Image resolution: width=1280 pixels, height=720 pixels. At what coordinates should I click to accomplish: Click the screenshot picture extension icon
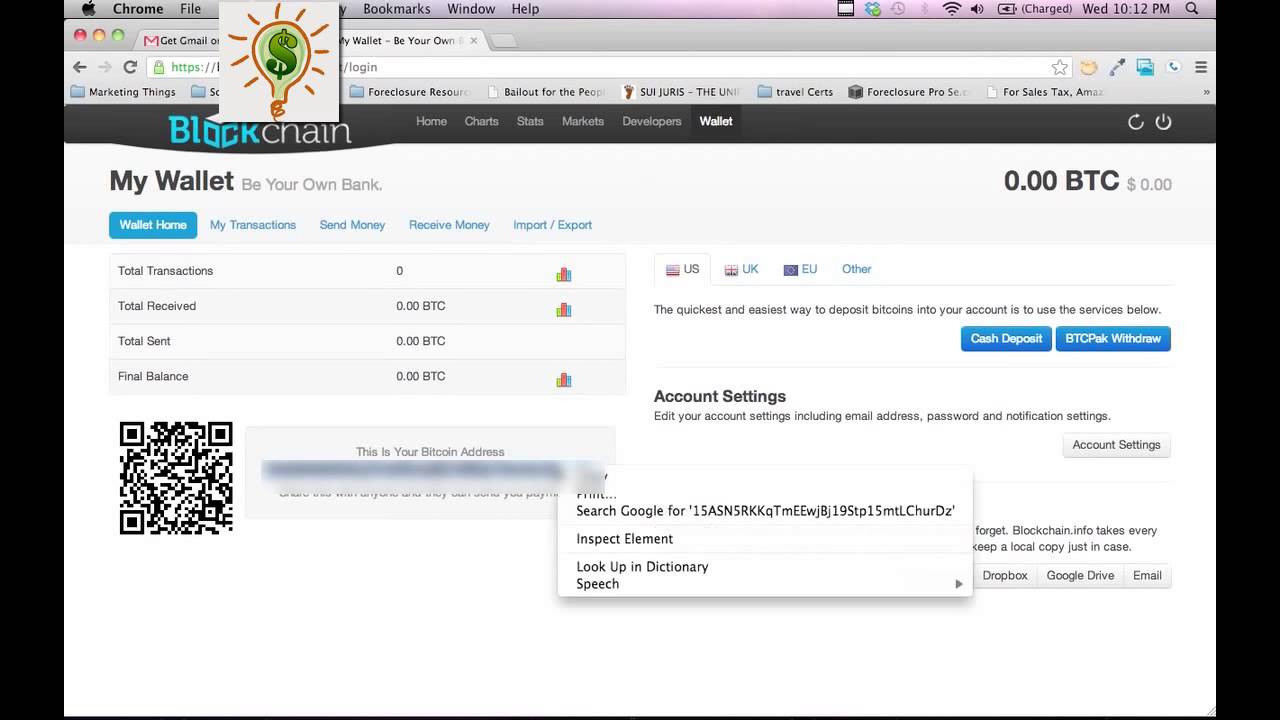click(1145, 67)
